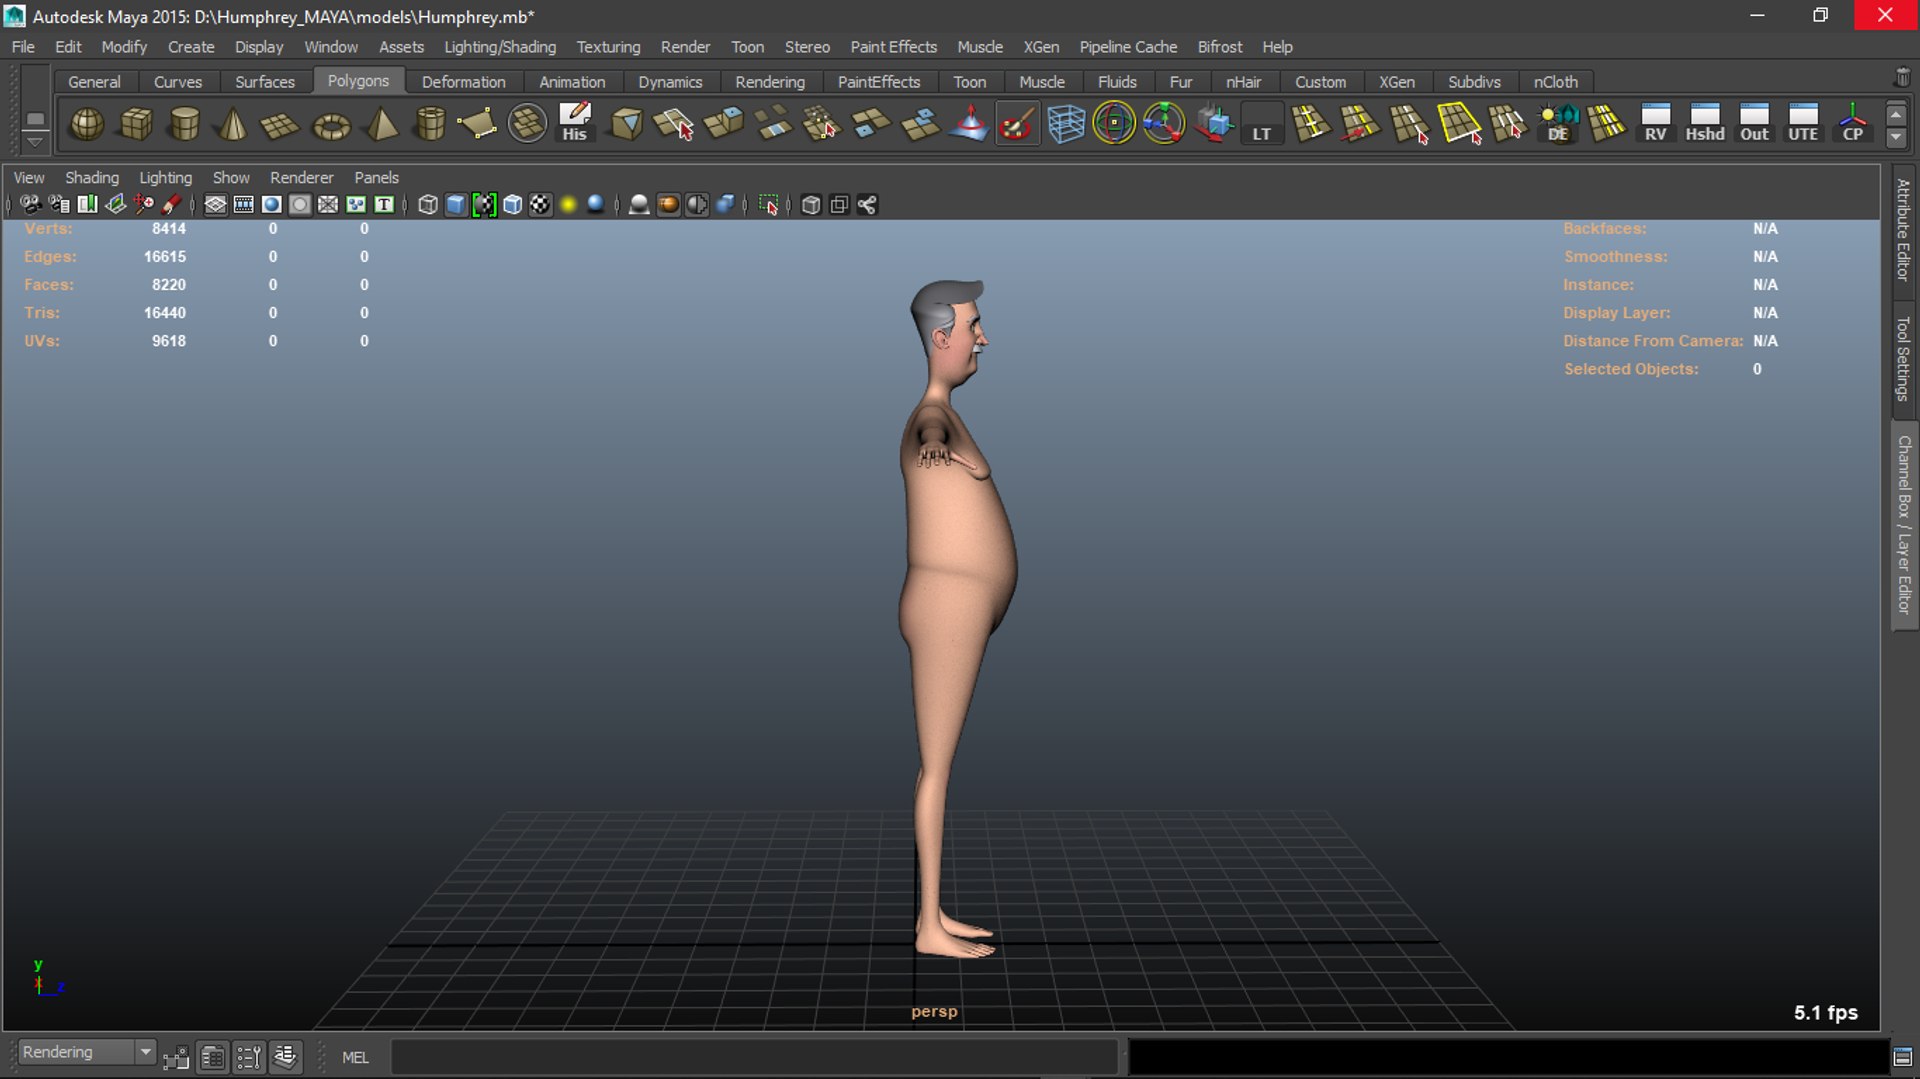
Task: Click the blue wireframe lattice shelf icon
Action: [x=1066, y=124]
